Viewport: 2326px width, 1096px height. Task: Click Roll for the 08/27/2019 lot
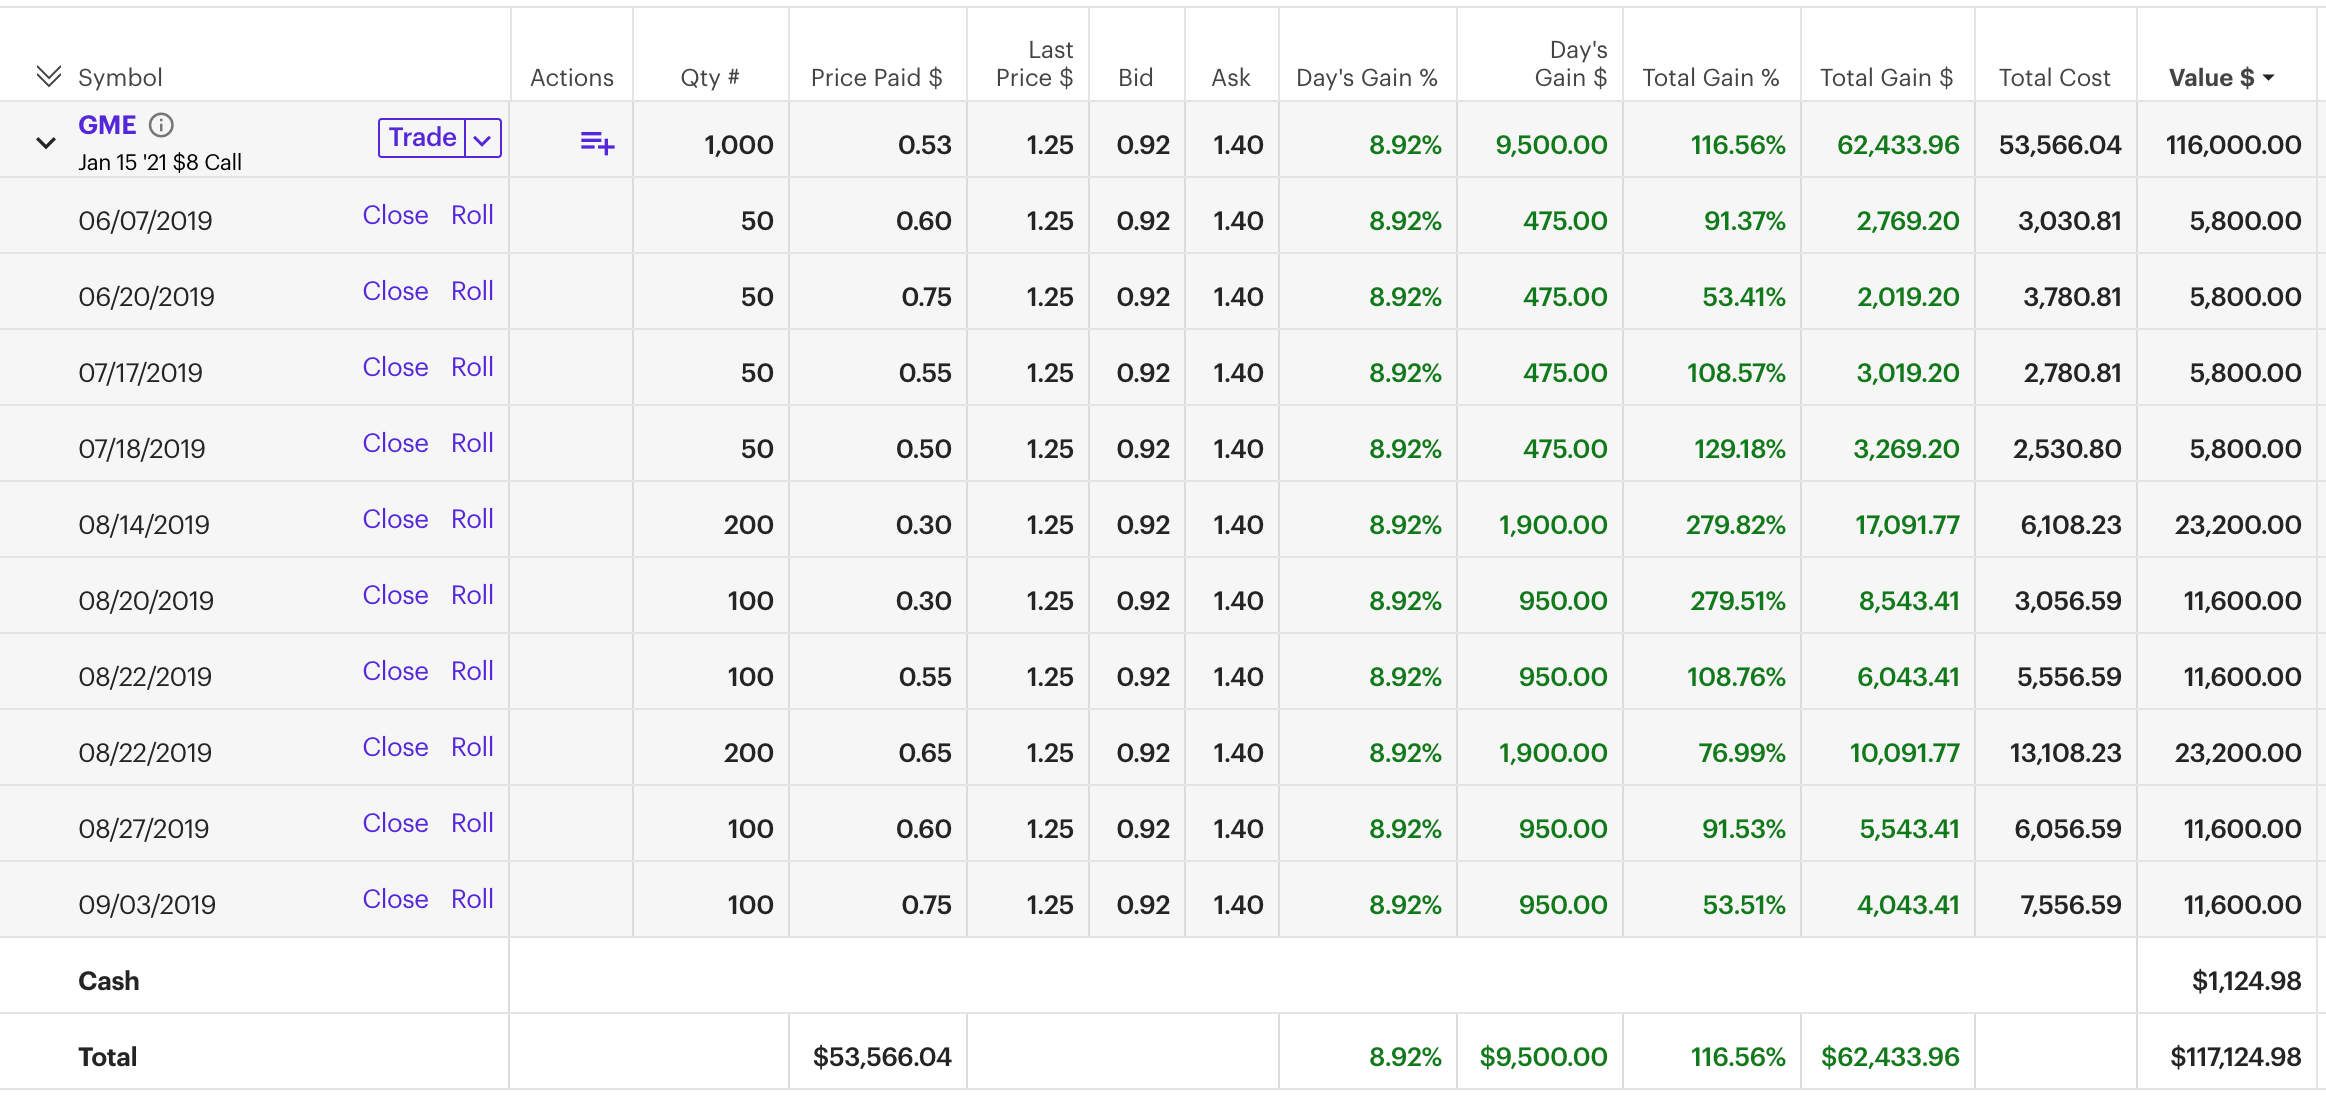472,823
